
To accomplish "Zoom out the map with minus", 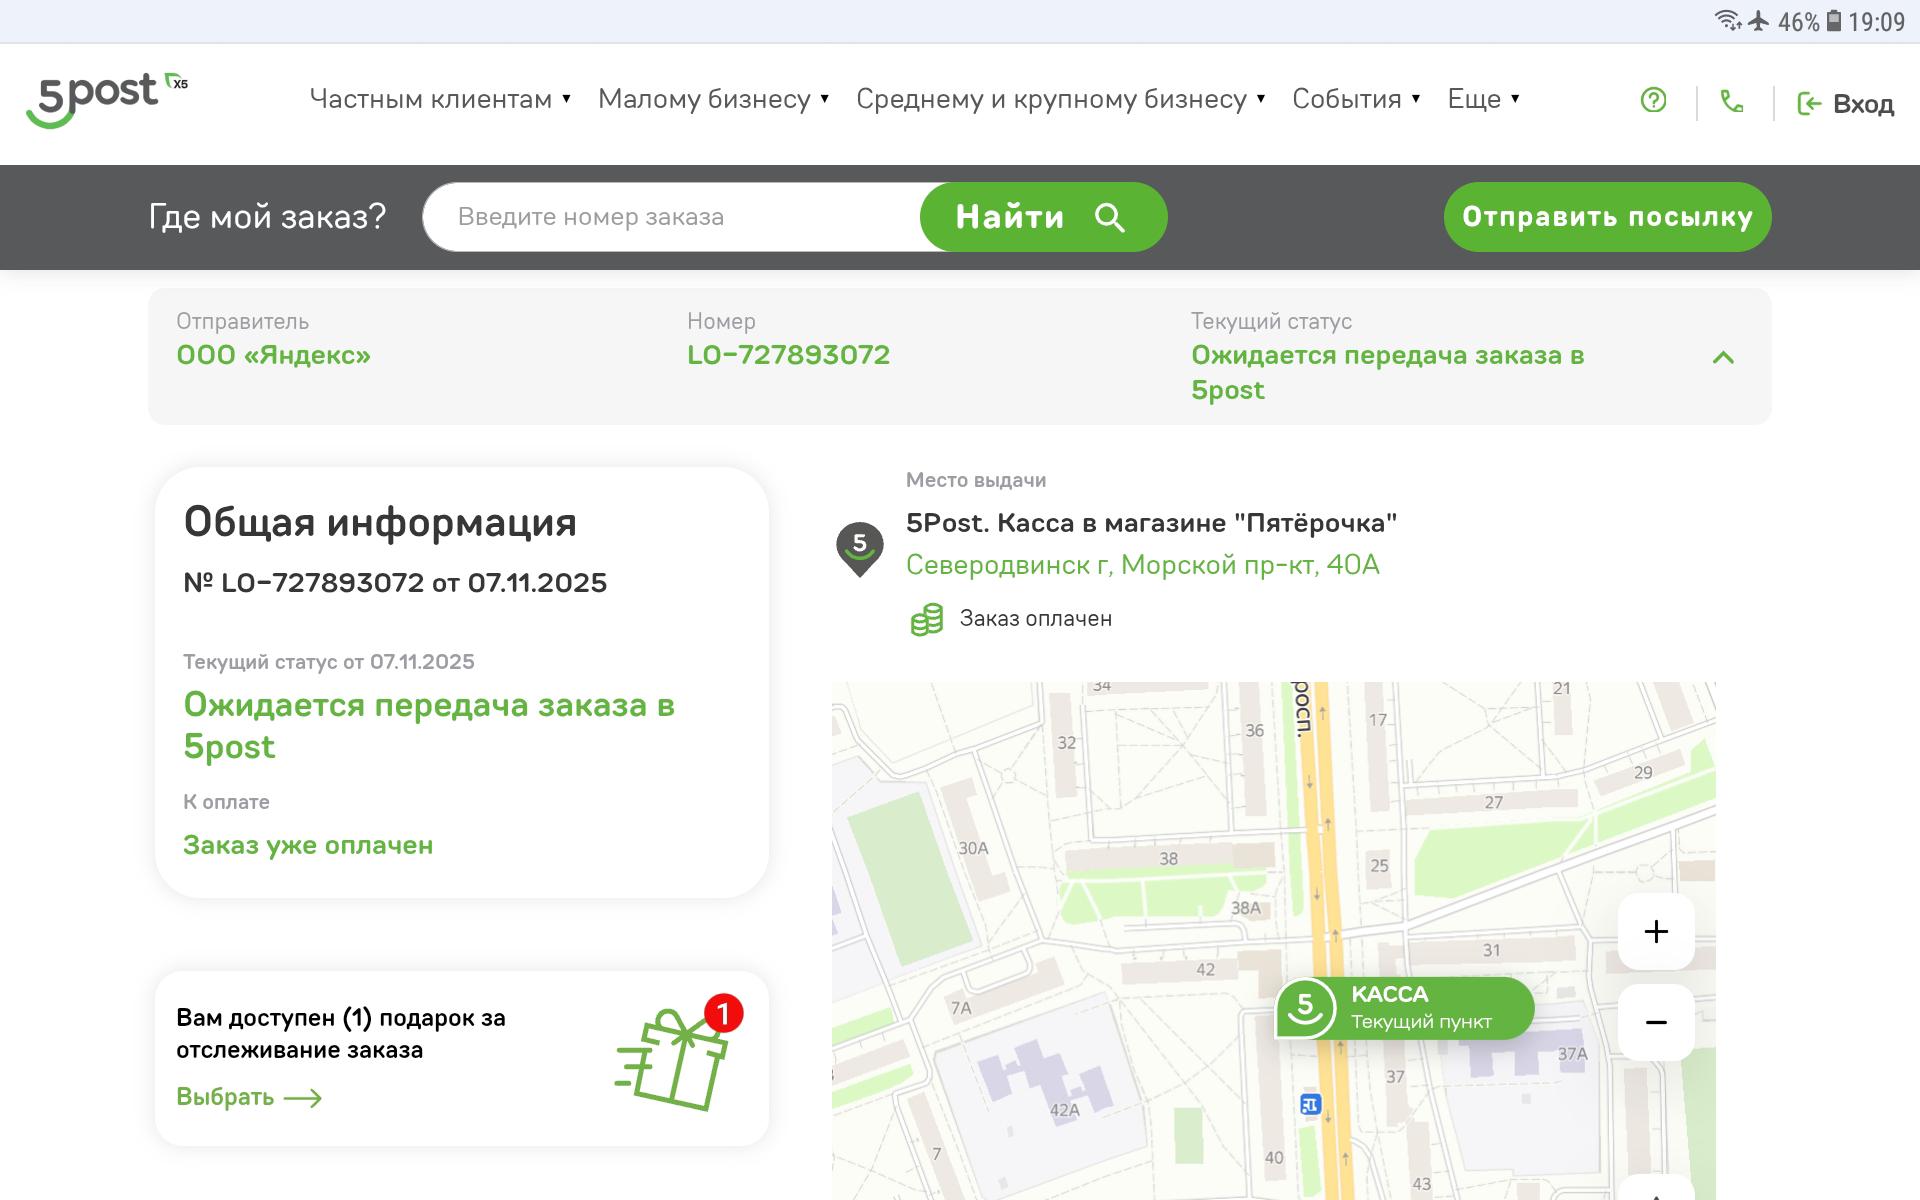I will (1656, 1022).
